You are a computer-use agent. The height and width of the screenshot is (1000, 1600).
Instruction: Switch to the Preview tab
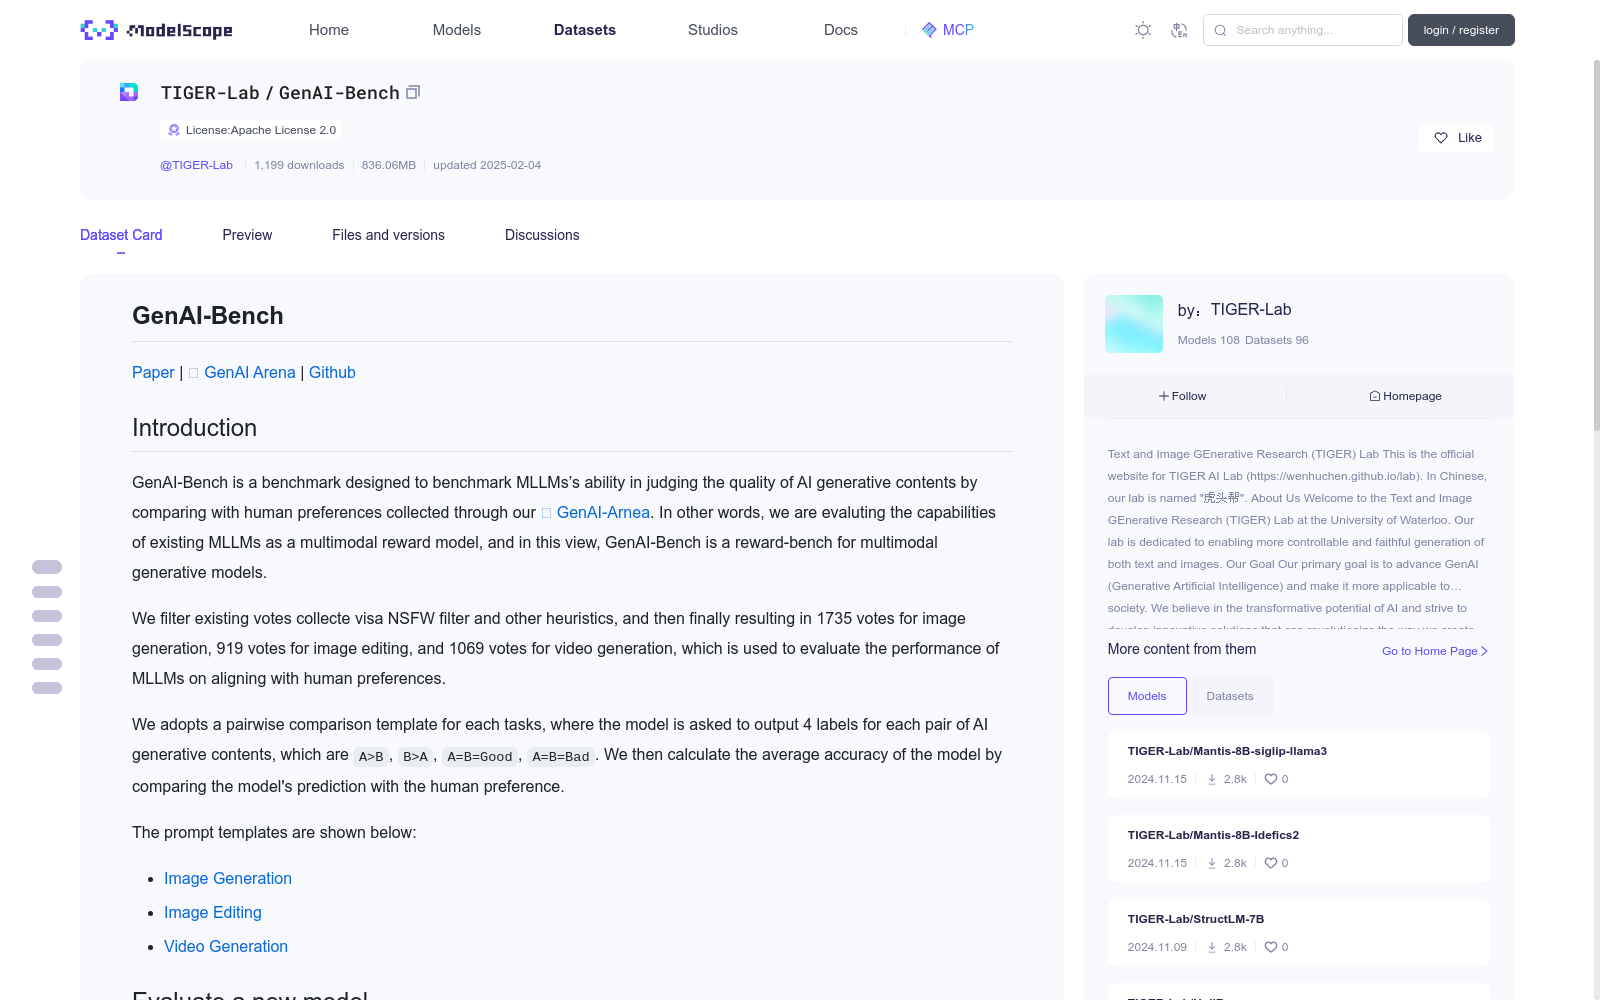pyautogui.click(x=247, y=235)
